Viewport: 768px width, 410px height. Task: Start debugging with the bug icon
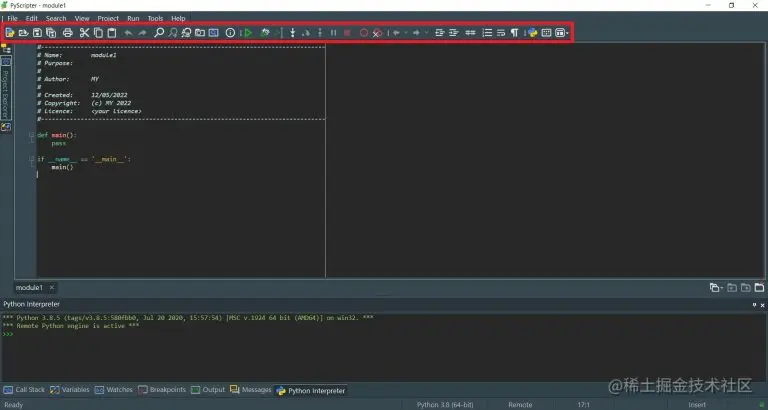(265, 33)
